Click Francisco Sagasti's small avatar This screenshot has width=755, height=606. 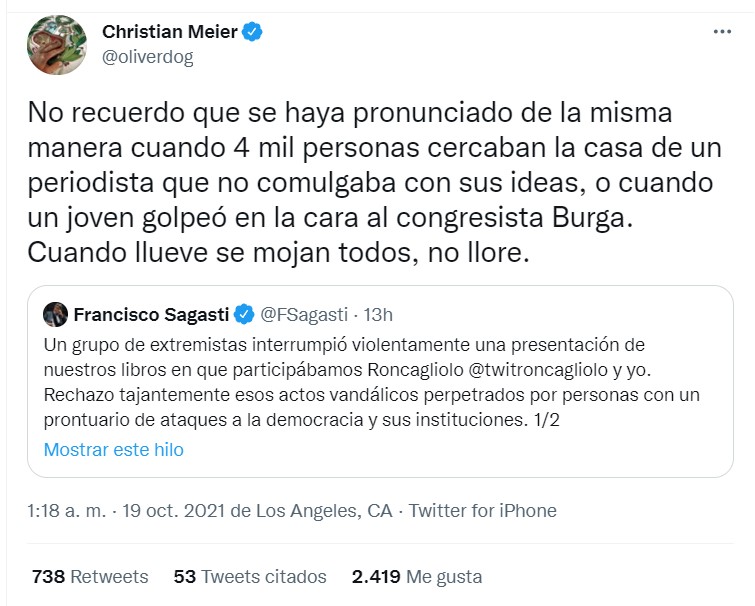(x=56, y=315)
